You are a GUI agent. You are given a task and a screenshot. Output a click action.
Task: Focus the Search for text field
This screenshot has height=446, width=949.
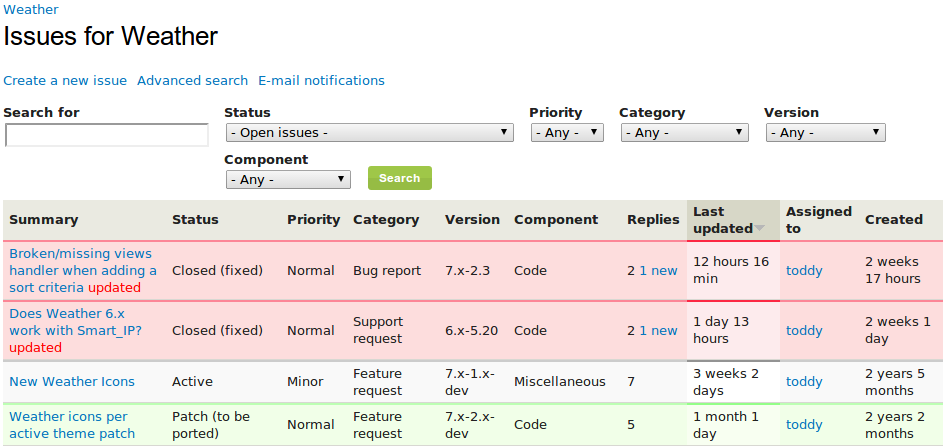click(x=107, y=135)
